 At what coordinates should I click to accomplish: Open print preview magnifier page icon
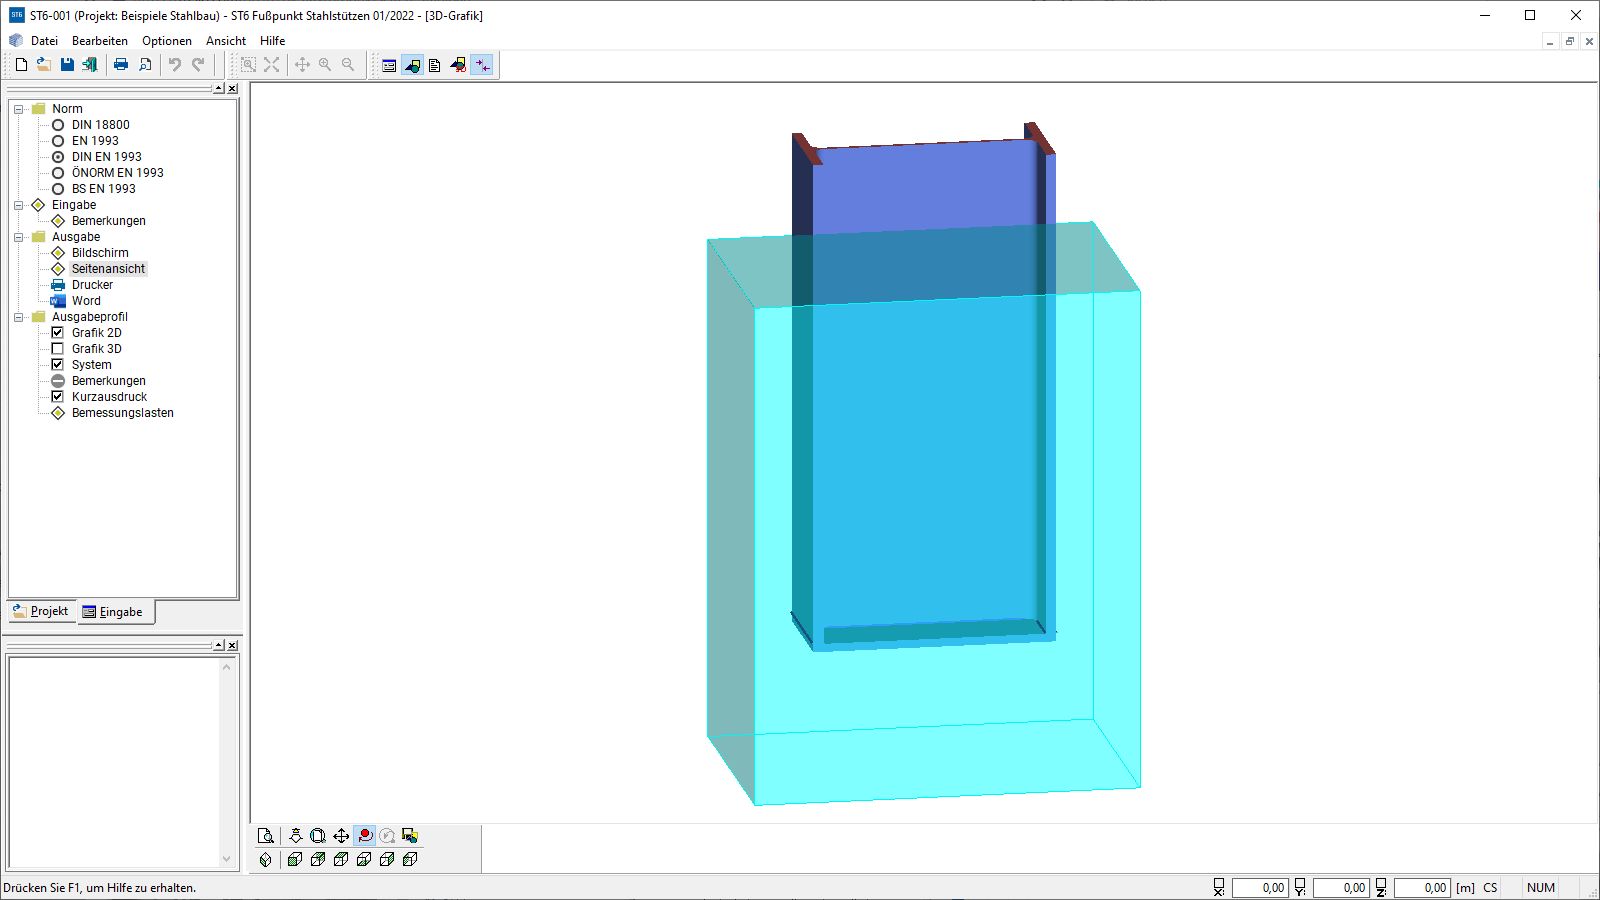[145, 65]
